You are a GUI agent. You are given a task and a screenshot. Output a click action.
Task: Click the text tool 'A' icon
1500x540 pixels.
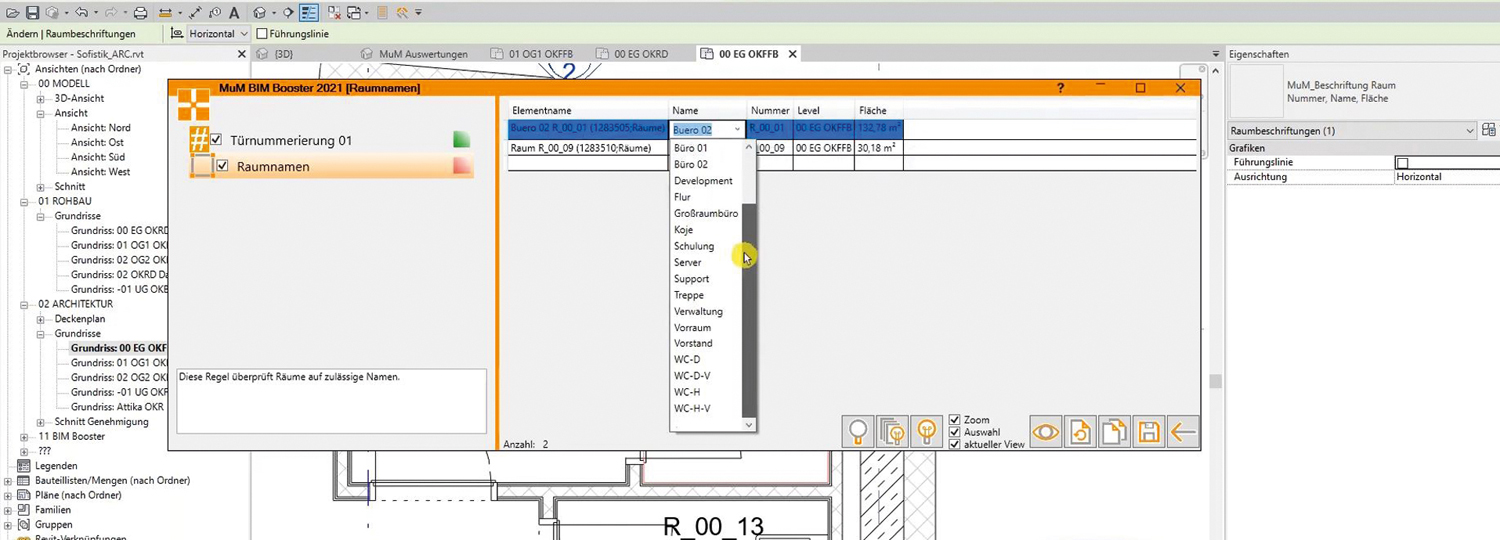click(x=234, y=13)
